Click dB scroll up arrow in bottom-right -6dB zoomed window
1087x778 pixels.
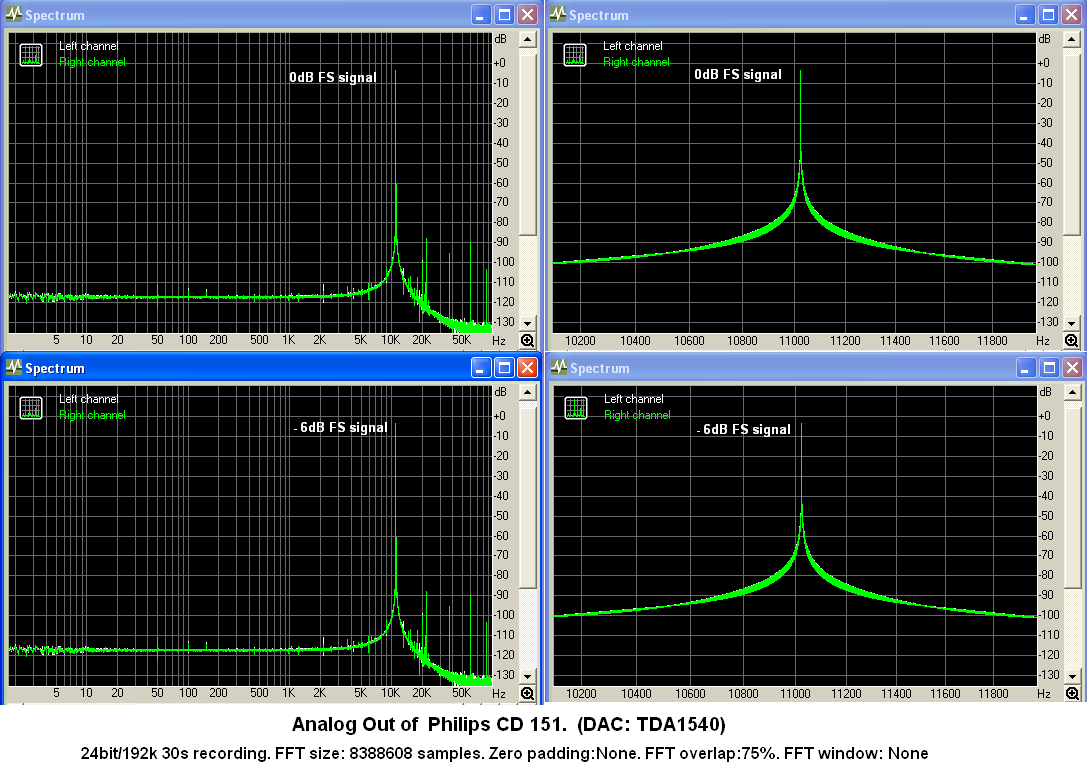(1072, 392)
